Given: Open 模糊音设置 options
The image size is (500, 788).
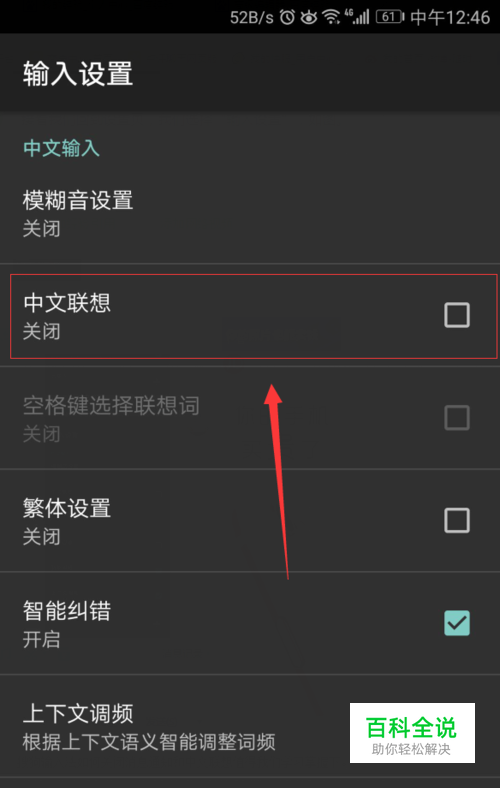Looking at the screenshot, I should (250, 213).
